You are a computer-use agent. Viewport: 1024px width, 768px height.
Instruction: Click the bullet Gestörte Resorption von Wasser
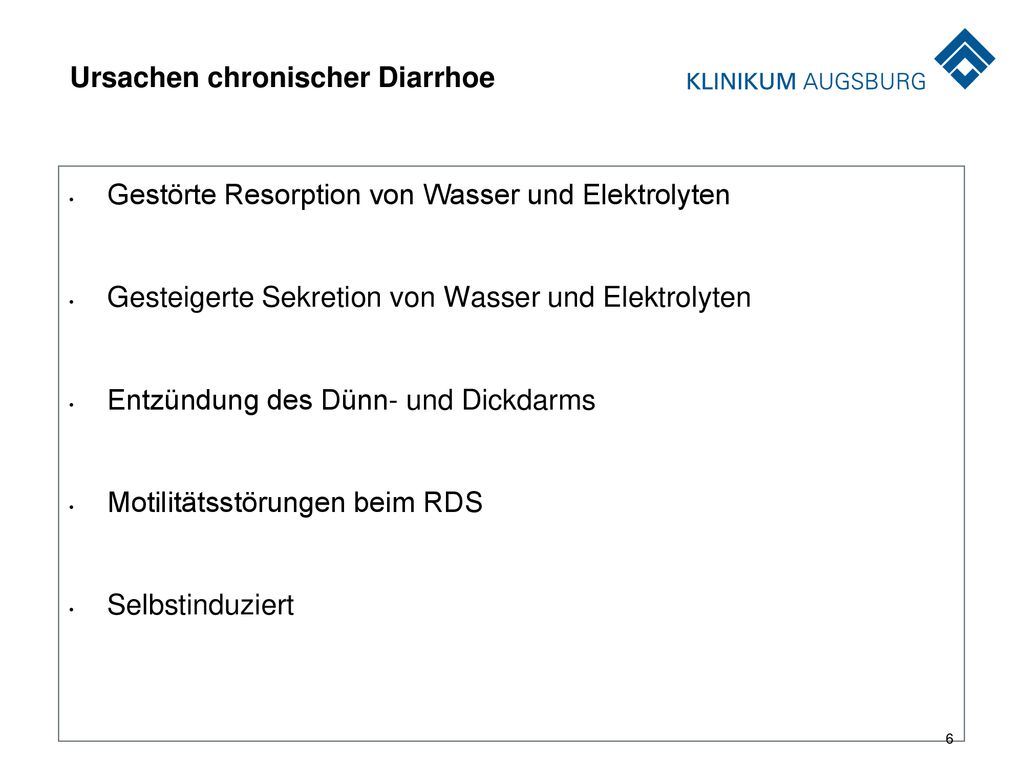(419, 195)
